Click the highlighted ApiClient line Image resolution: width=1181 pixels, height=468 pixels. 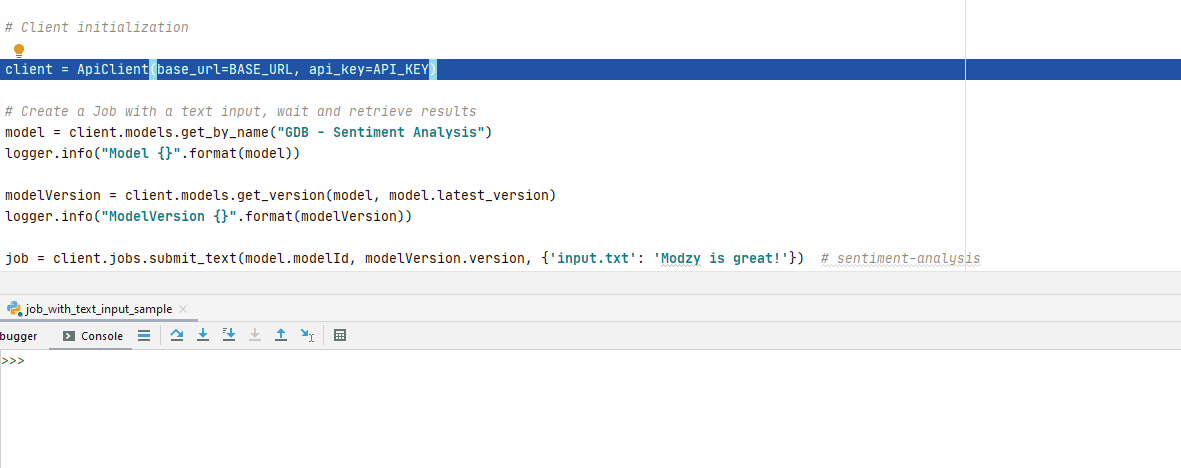220,69
